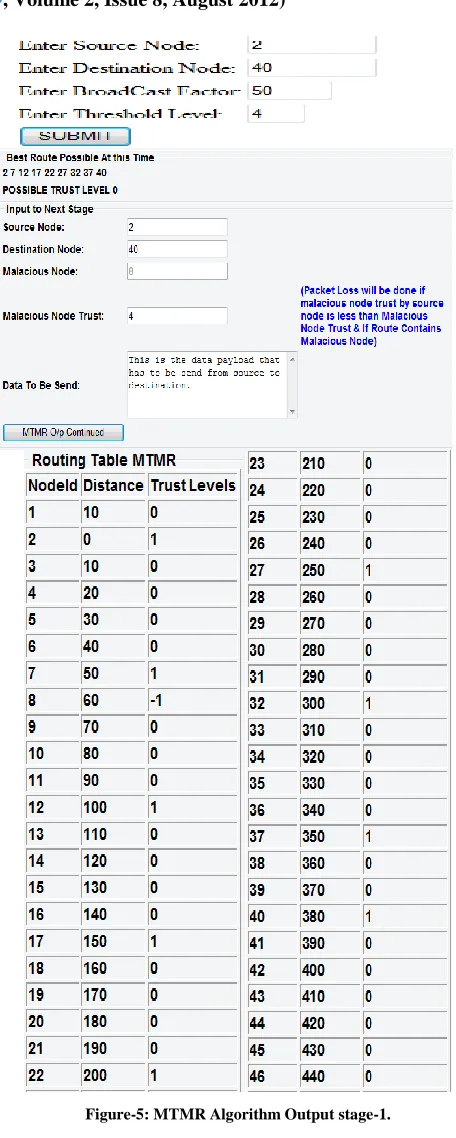Click distance value 200 for node 22
This screenshot has height=1138, width=456.
coord(95,1076)
